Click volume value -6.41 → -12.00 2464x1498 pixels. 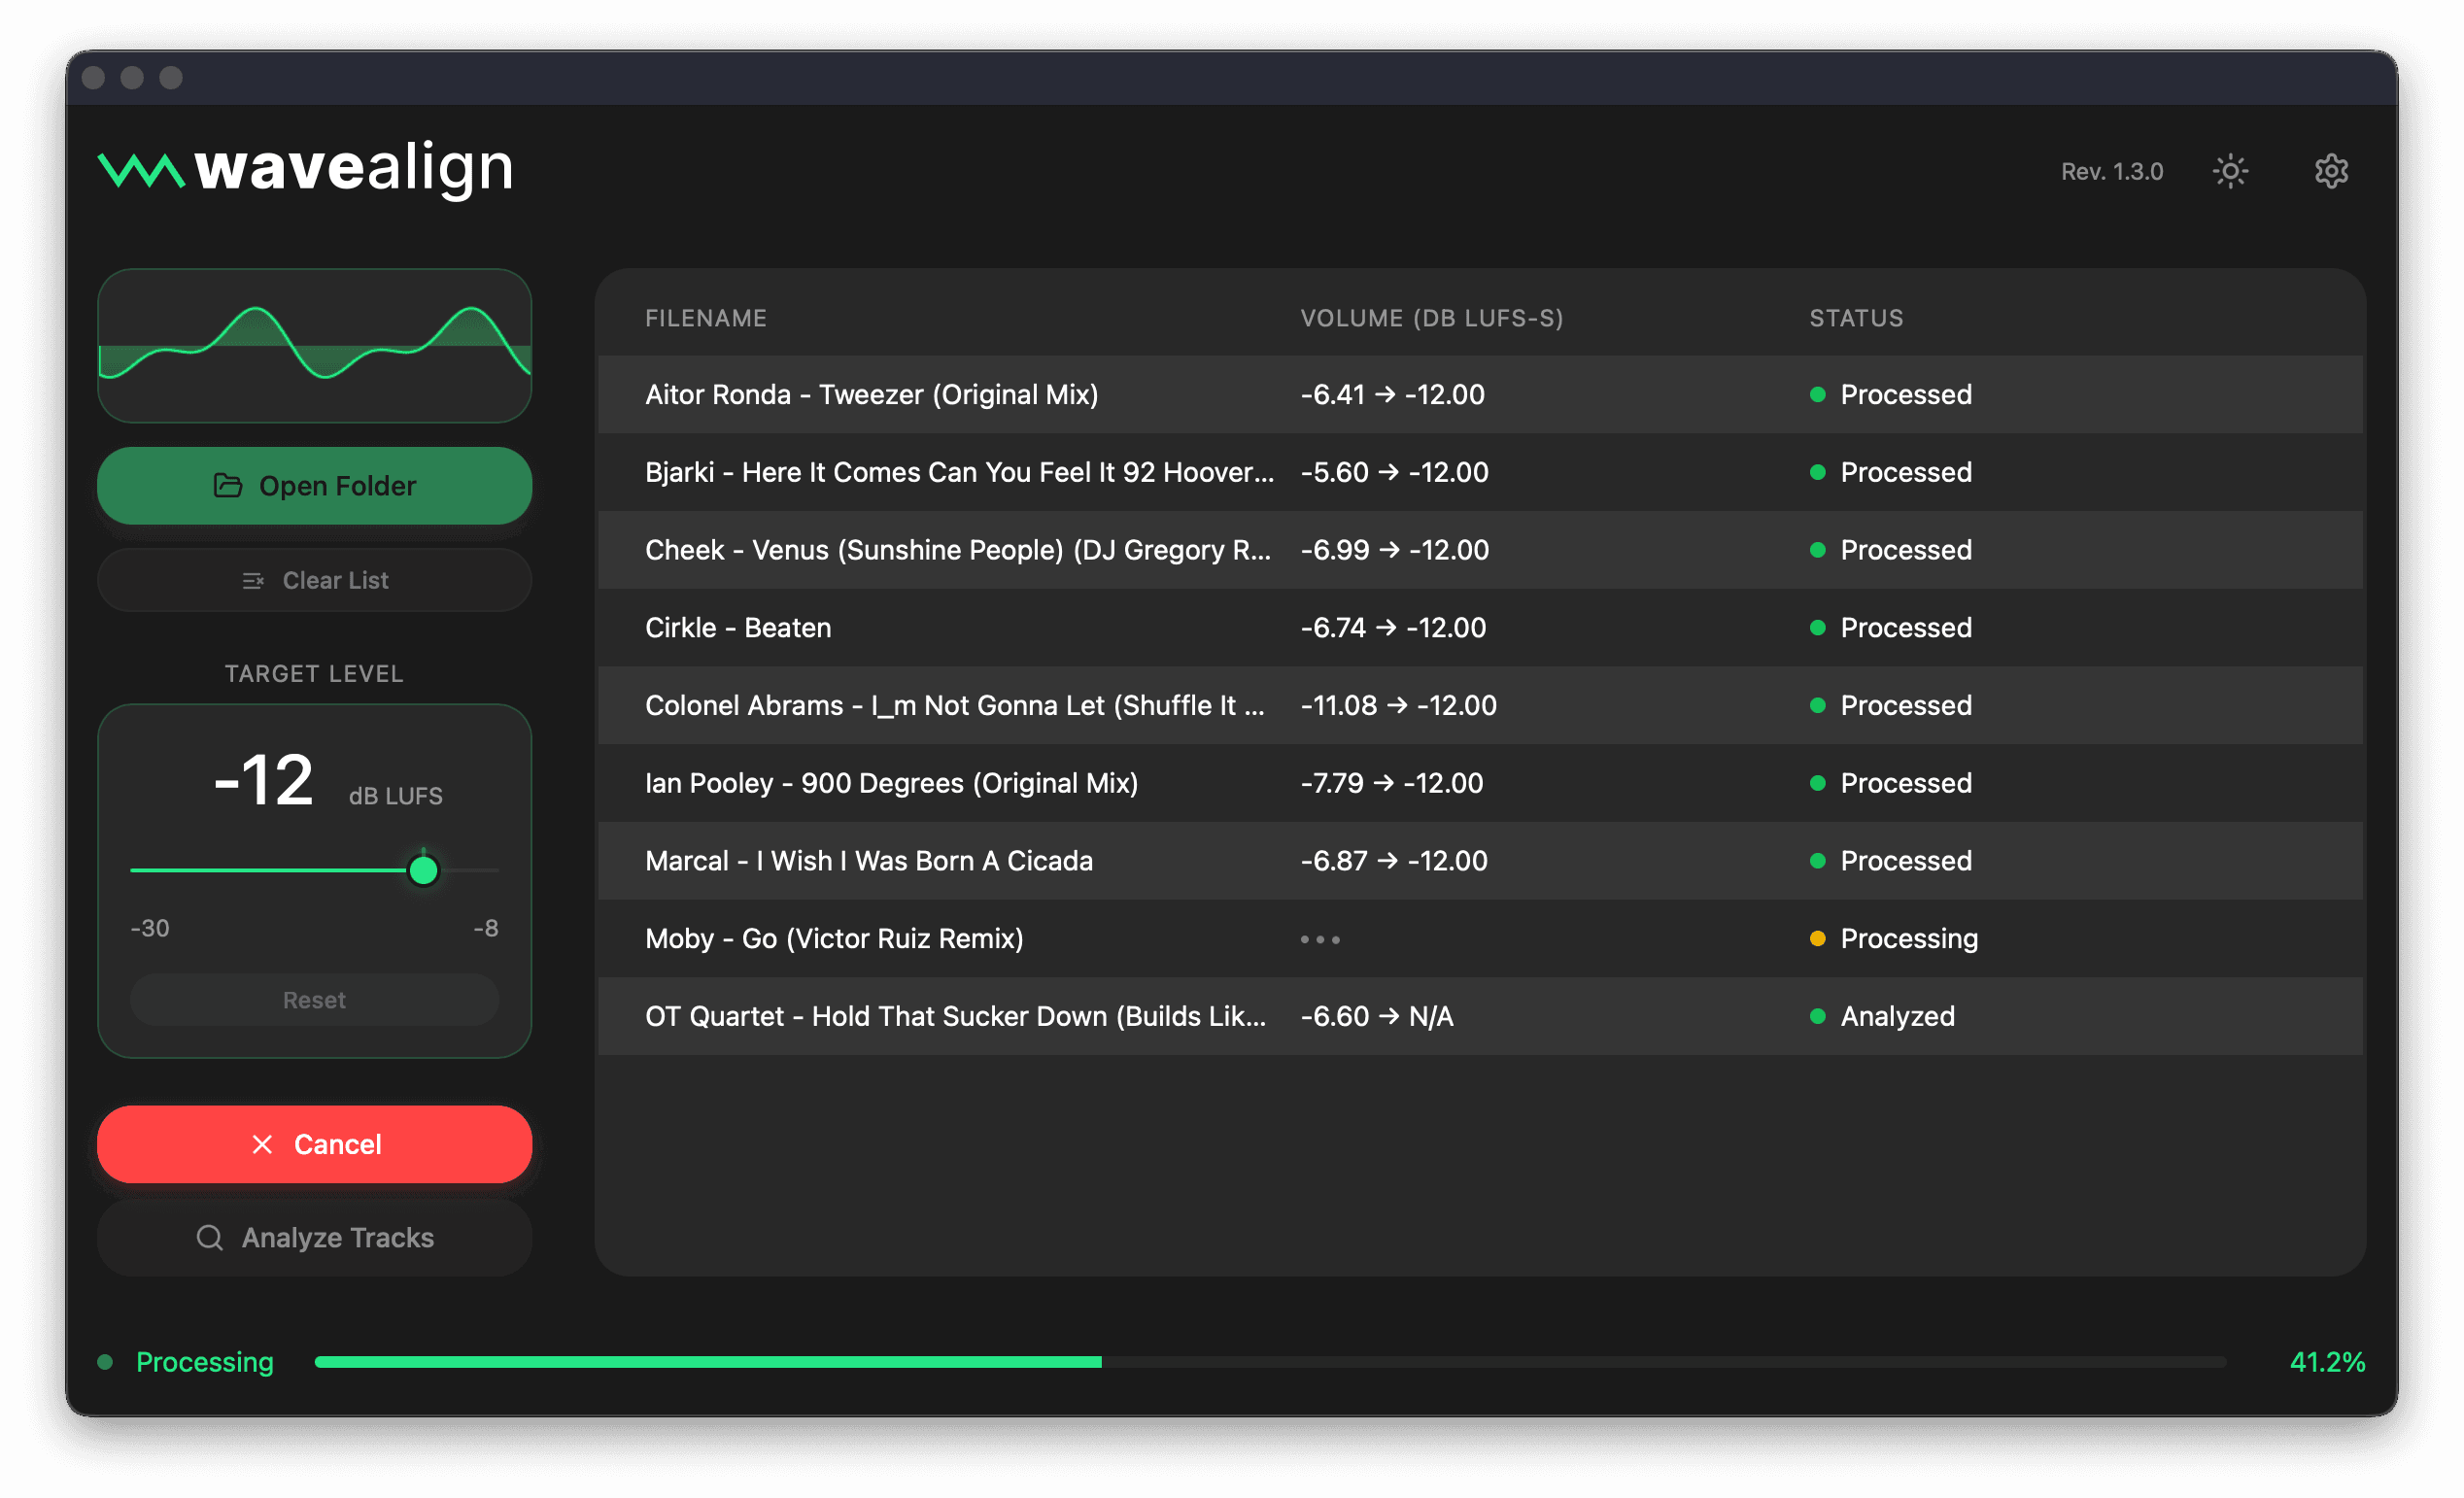(x=1392, y=394)
